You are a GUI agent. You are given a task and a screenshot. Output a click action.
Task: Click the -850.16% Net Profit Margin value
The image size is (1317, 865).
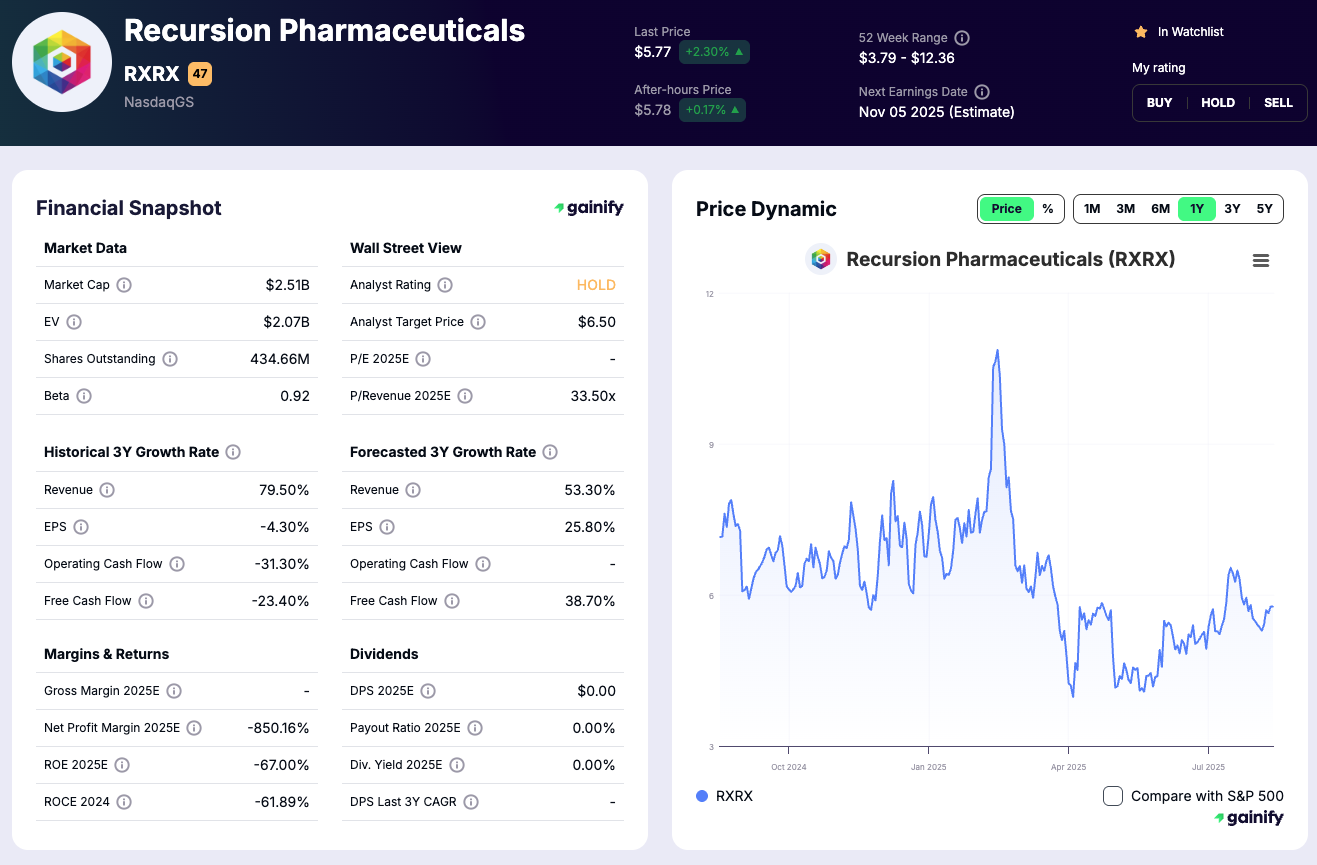pos(278,728)
